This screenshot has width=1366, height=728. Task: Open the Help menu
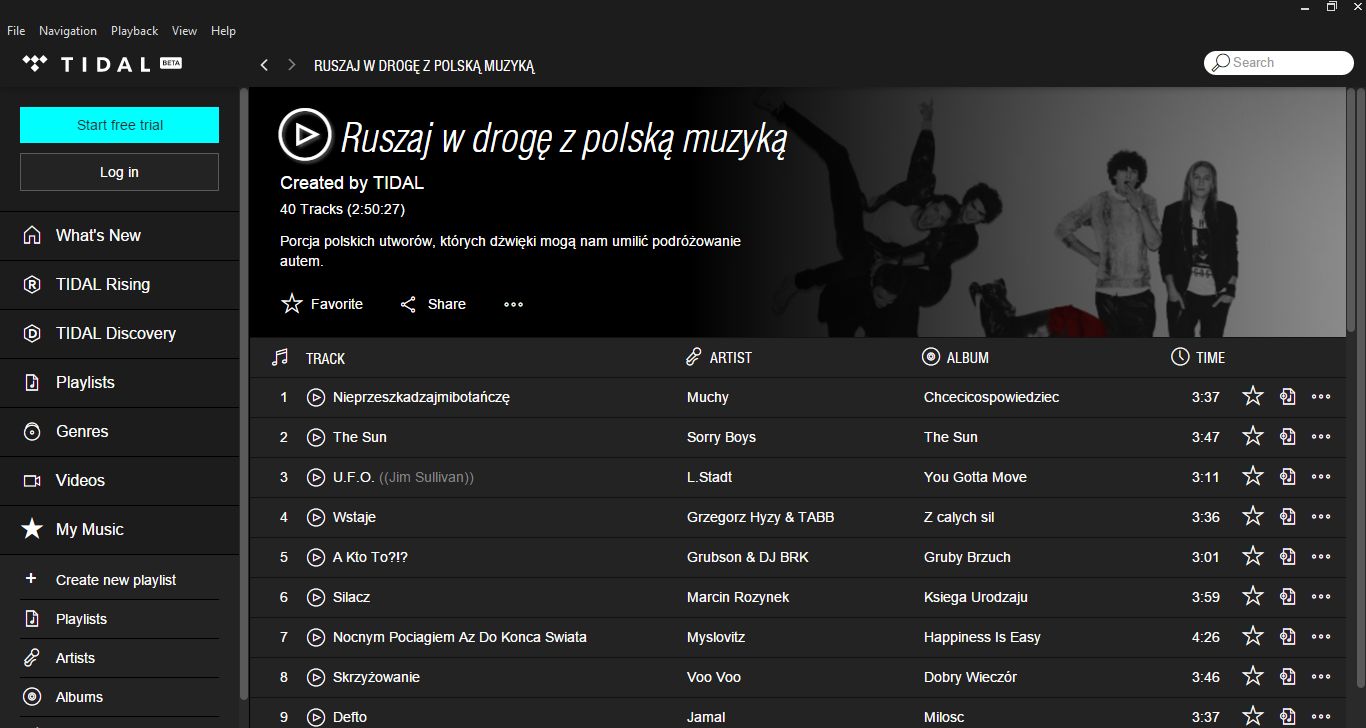click(223, 31)
